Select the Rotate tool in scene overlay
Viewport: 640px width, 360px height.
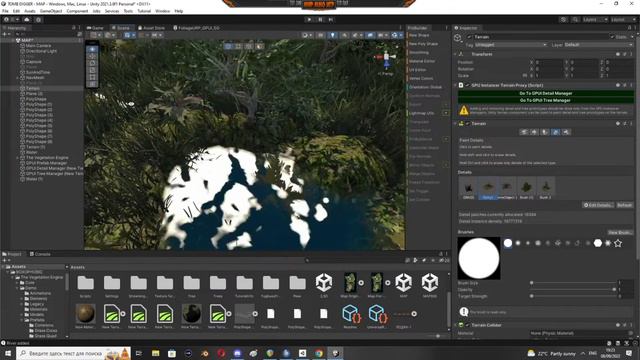(92, 63)
